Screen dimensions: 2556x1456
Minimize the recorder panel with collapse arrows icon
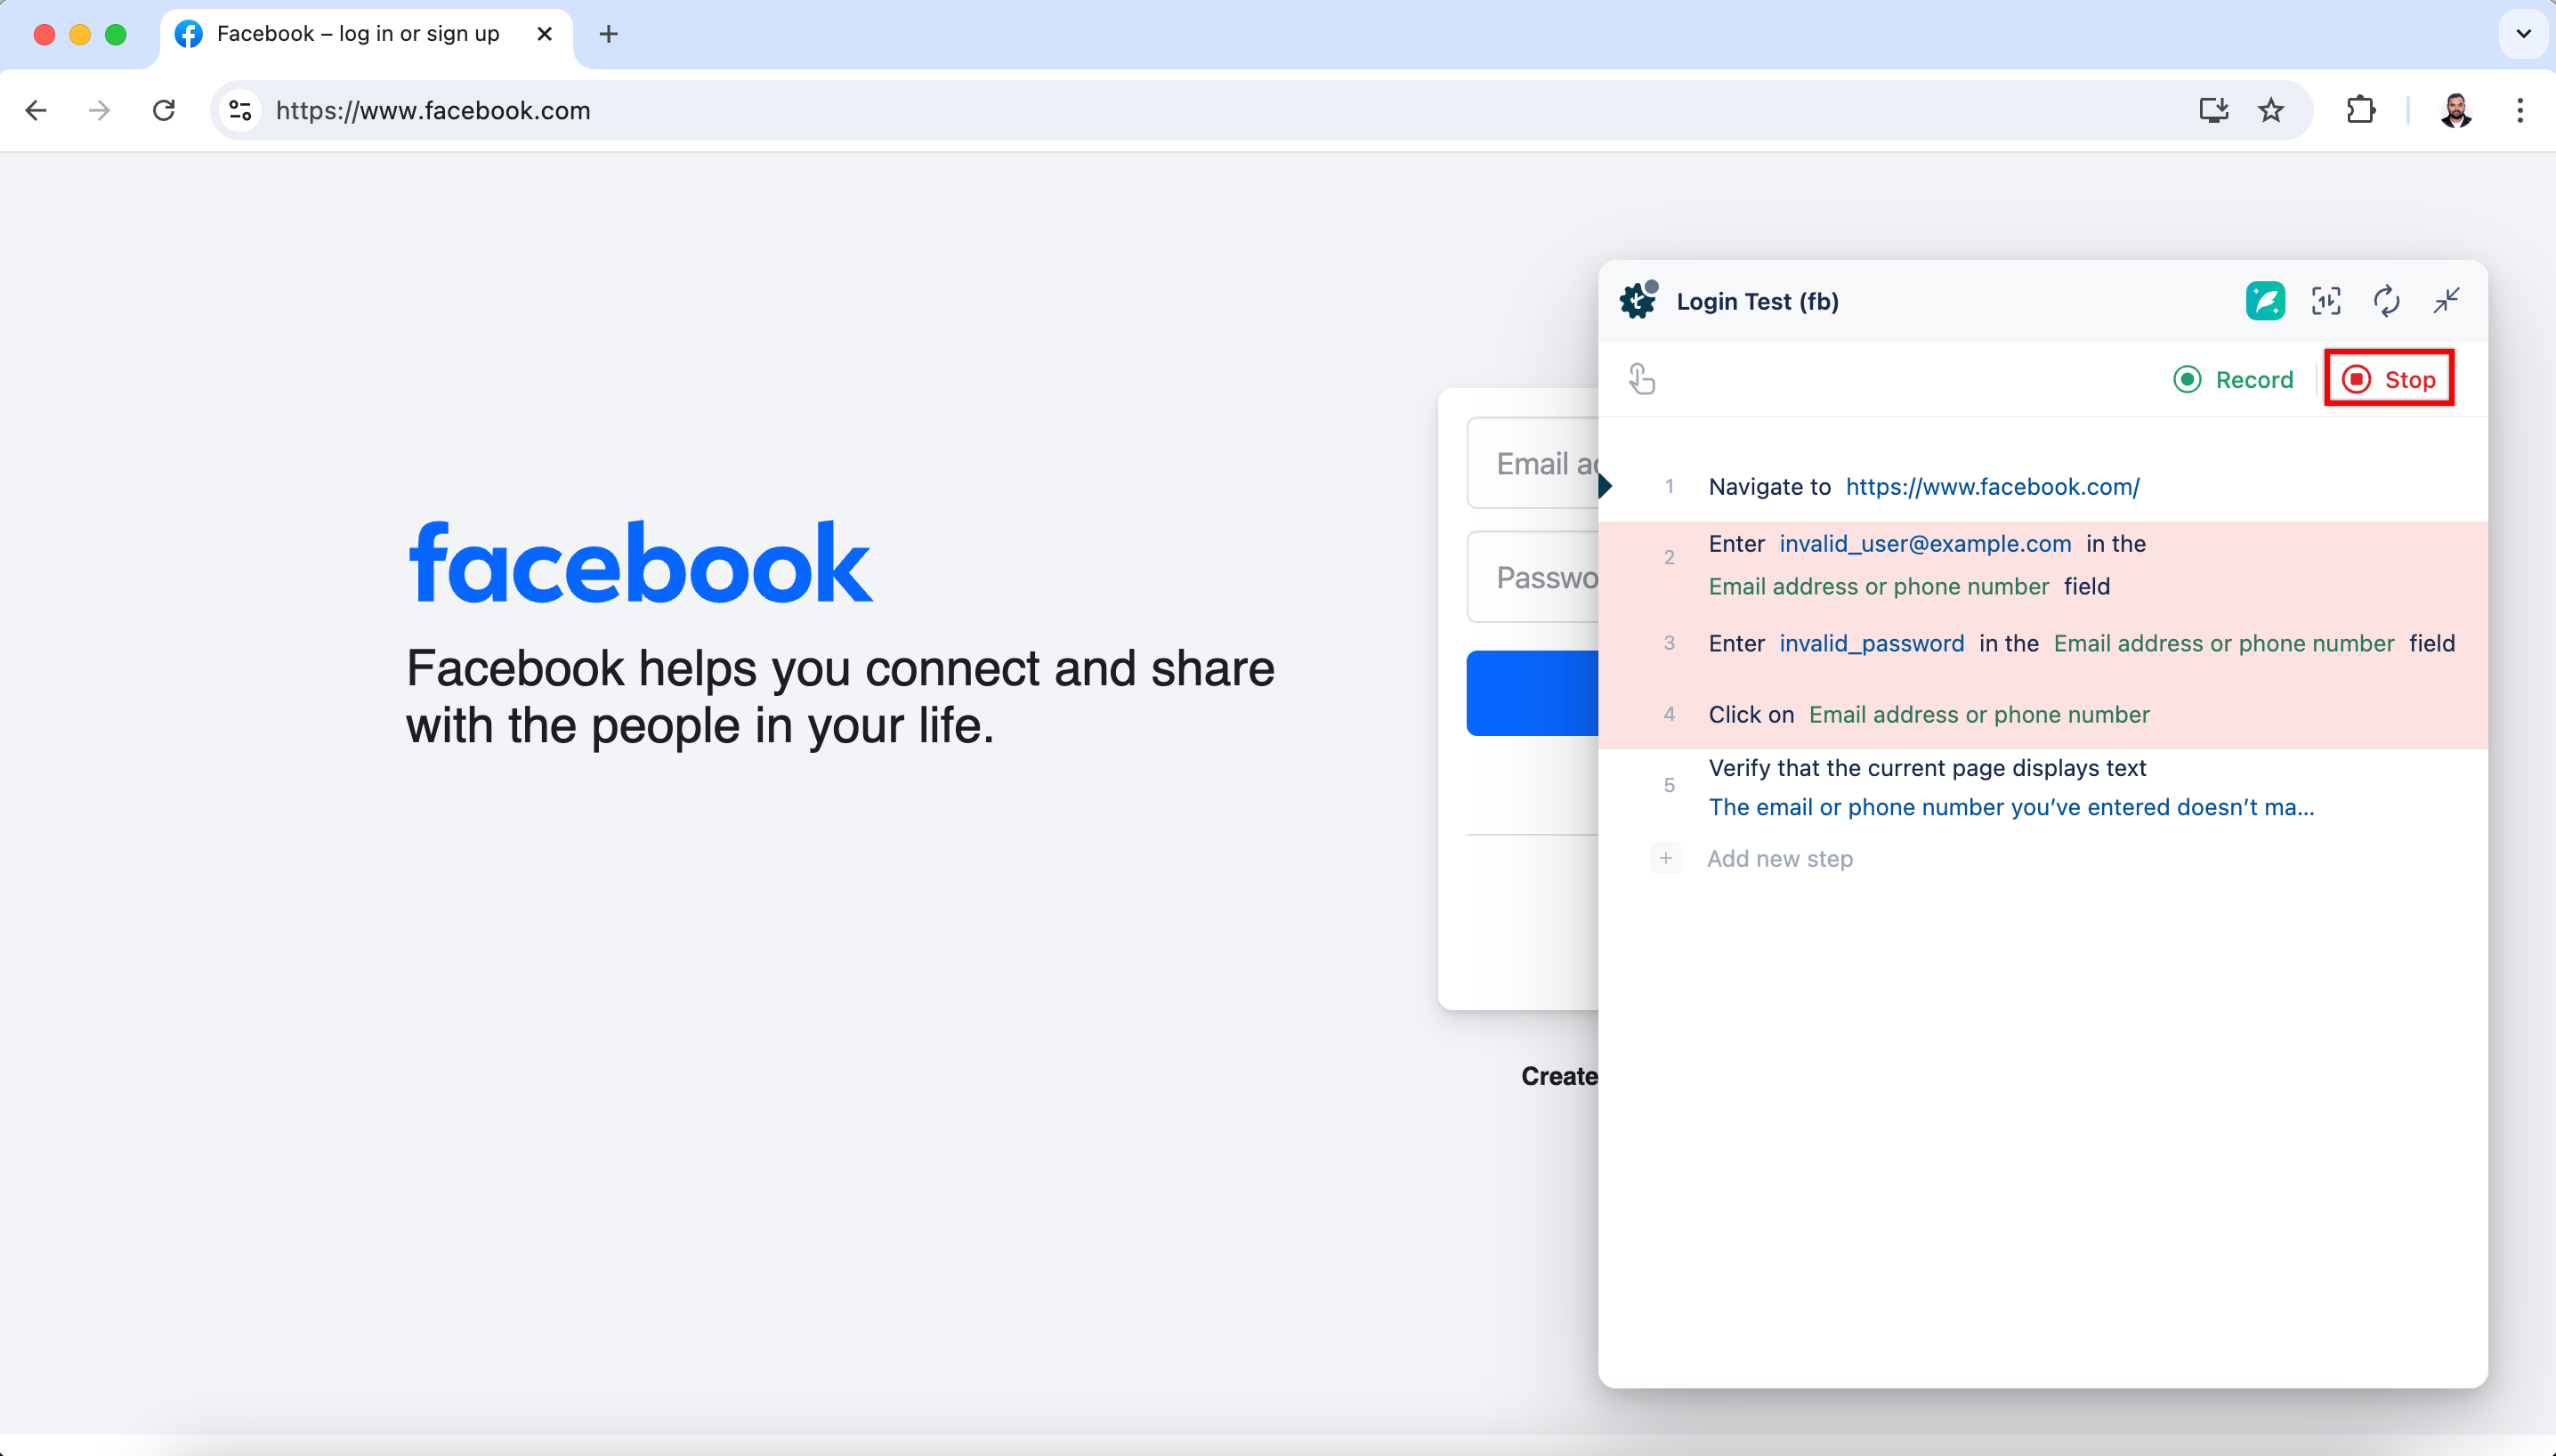point(2446,301)
